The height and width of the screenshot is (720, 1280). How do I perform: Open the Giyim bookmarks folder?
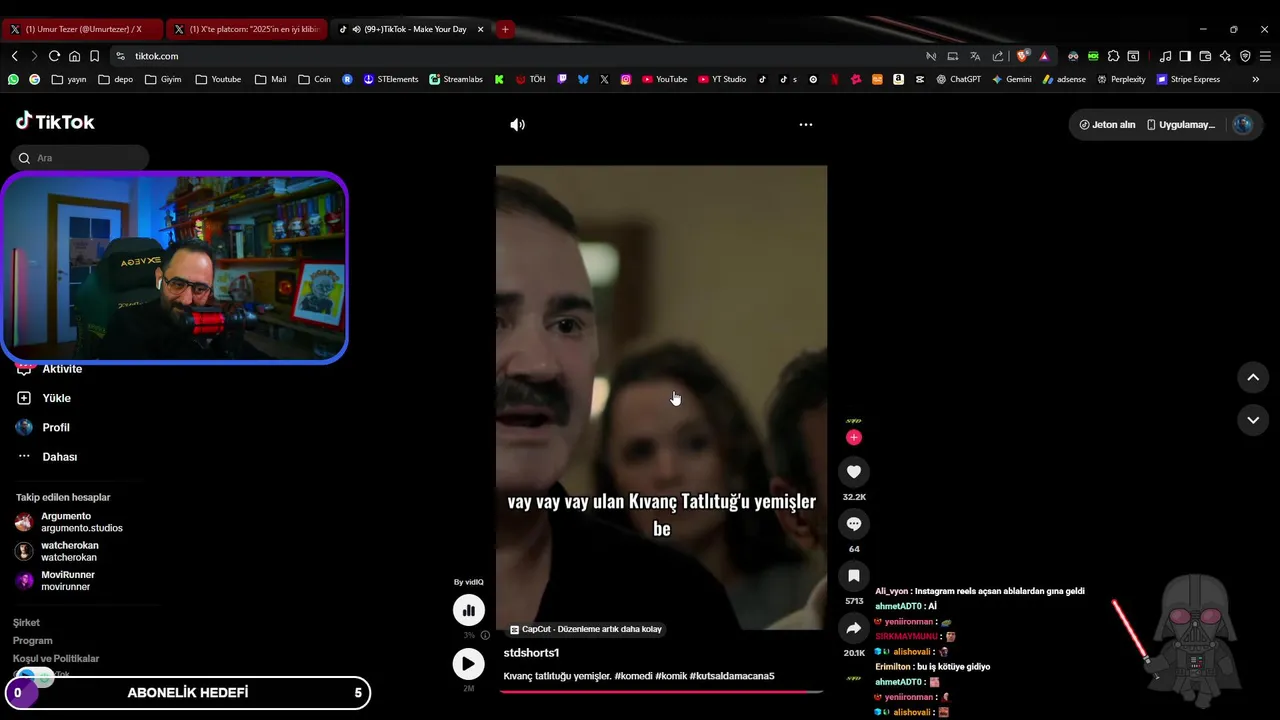click(164, 79)
